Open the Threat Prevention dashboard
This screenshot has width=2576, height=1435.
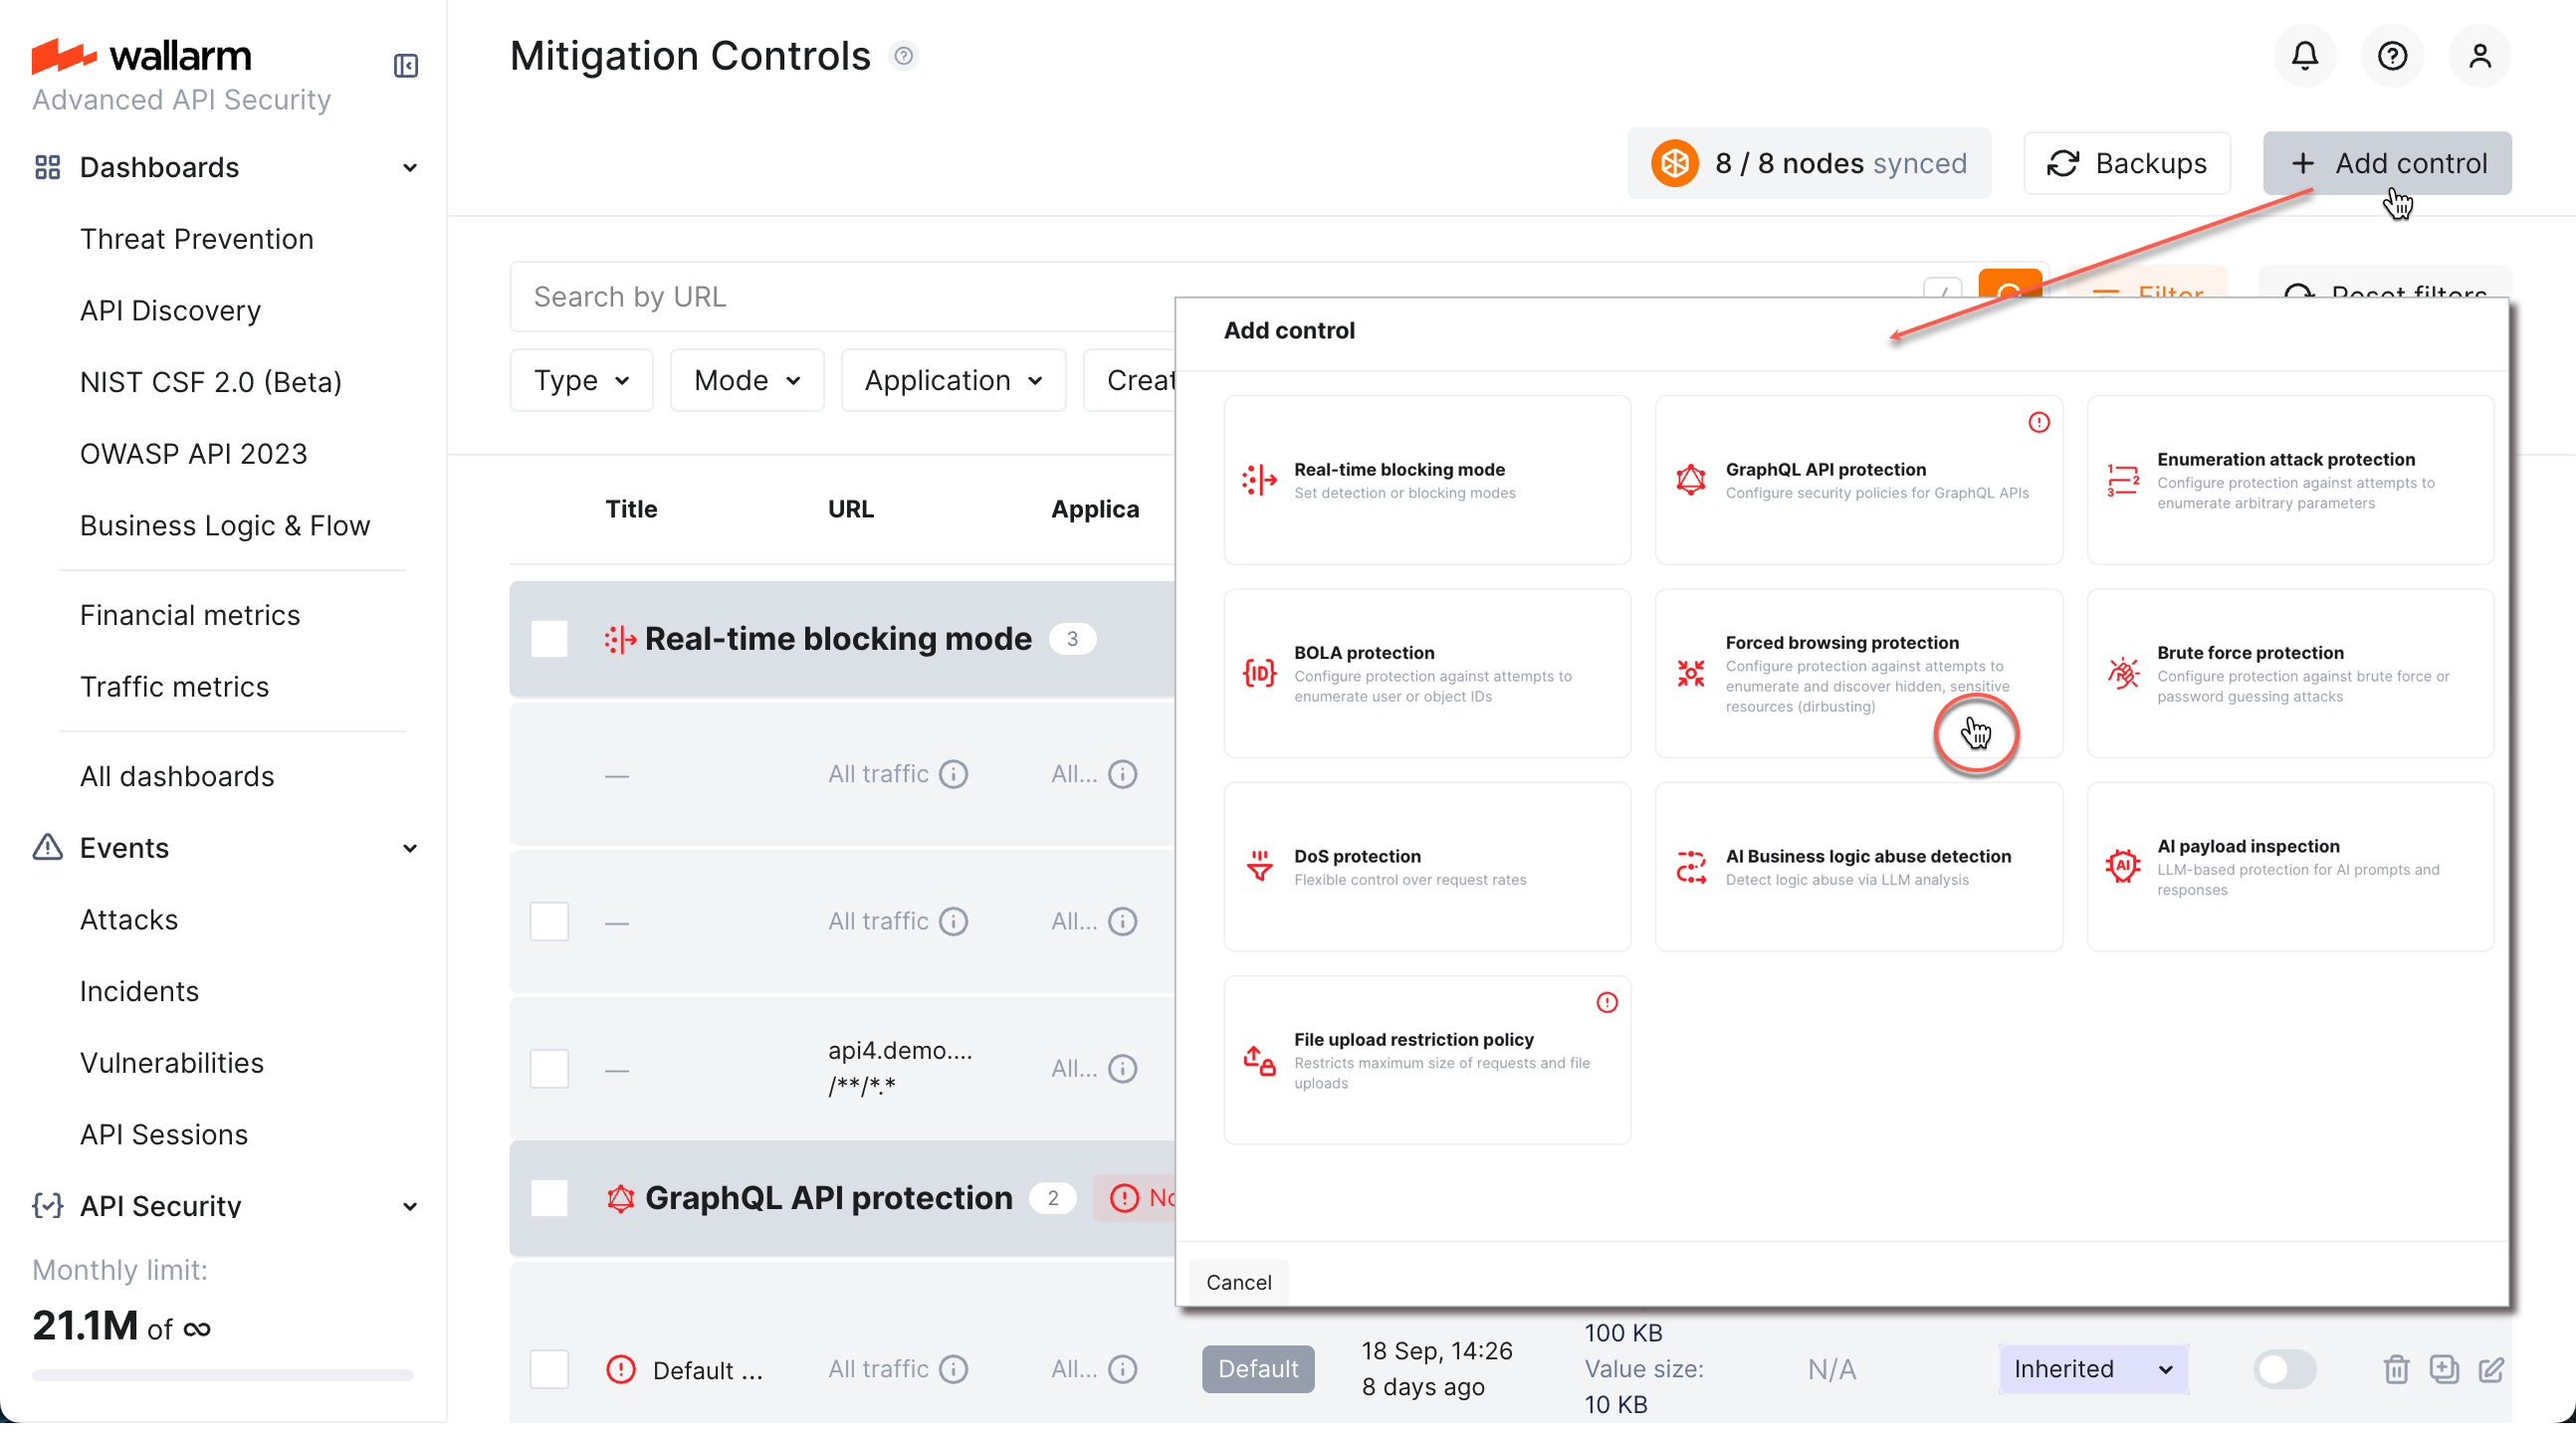196,239
